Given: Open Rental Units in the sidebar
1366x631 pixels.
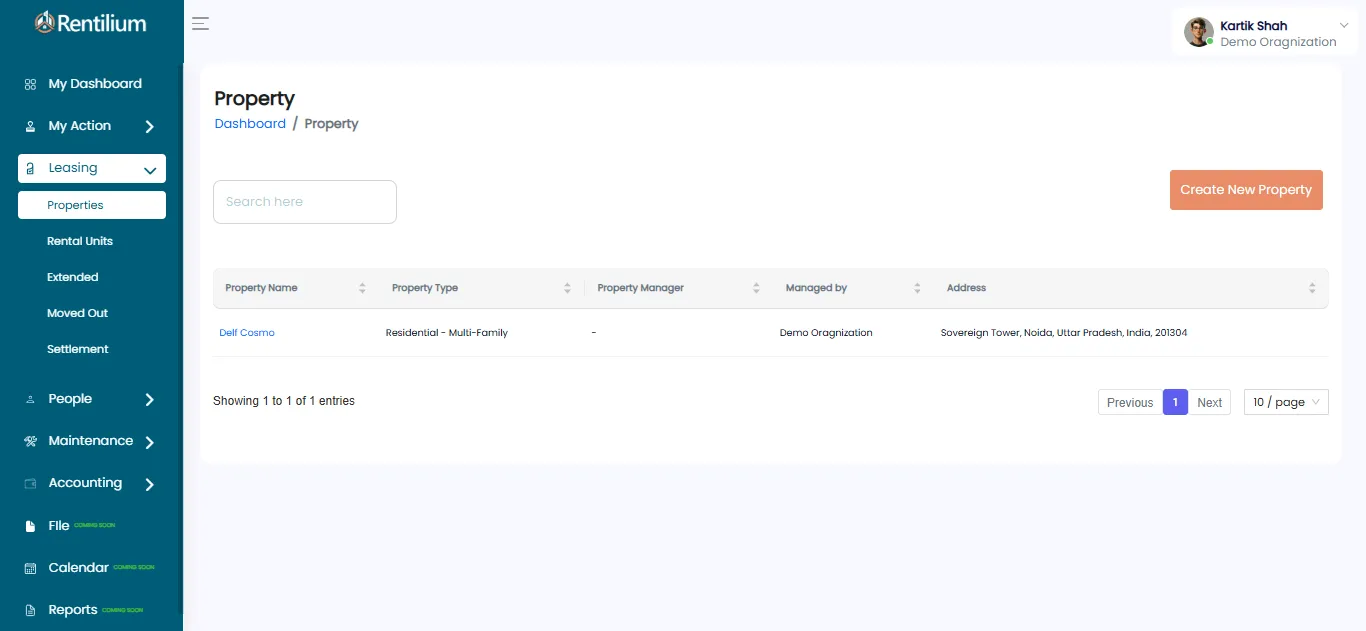Looking at the screenshot, I should (x=80, y=241).
